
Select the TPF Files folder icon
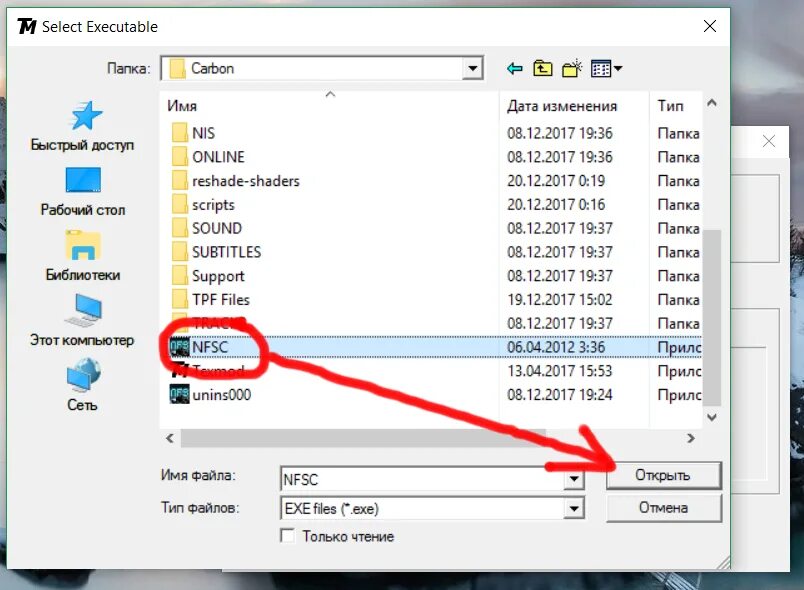click(x=179, y=299)
